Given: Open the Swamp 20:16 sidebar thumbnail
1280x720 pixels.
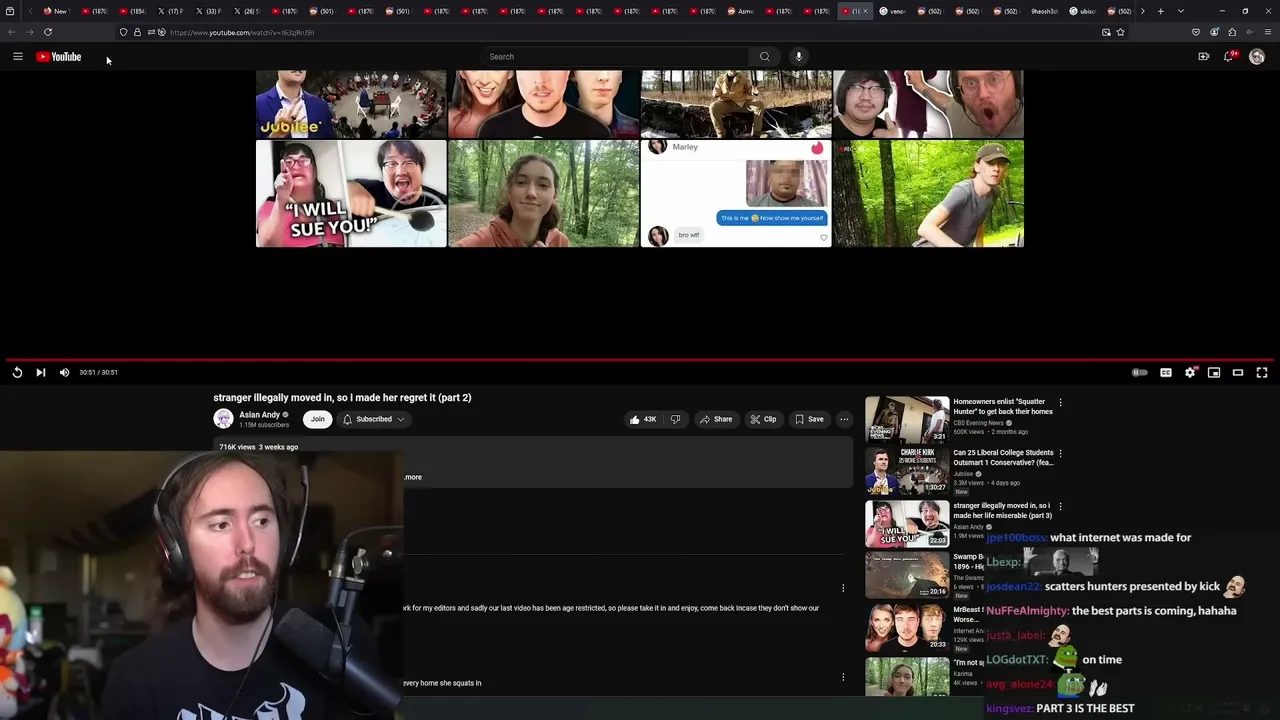Looking at the screenshot, I should 907,575.
